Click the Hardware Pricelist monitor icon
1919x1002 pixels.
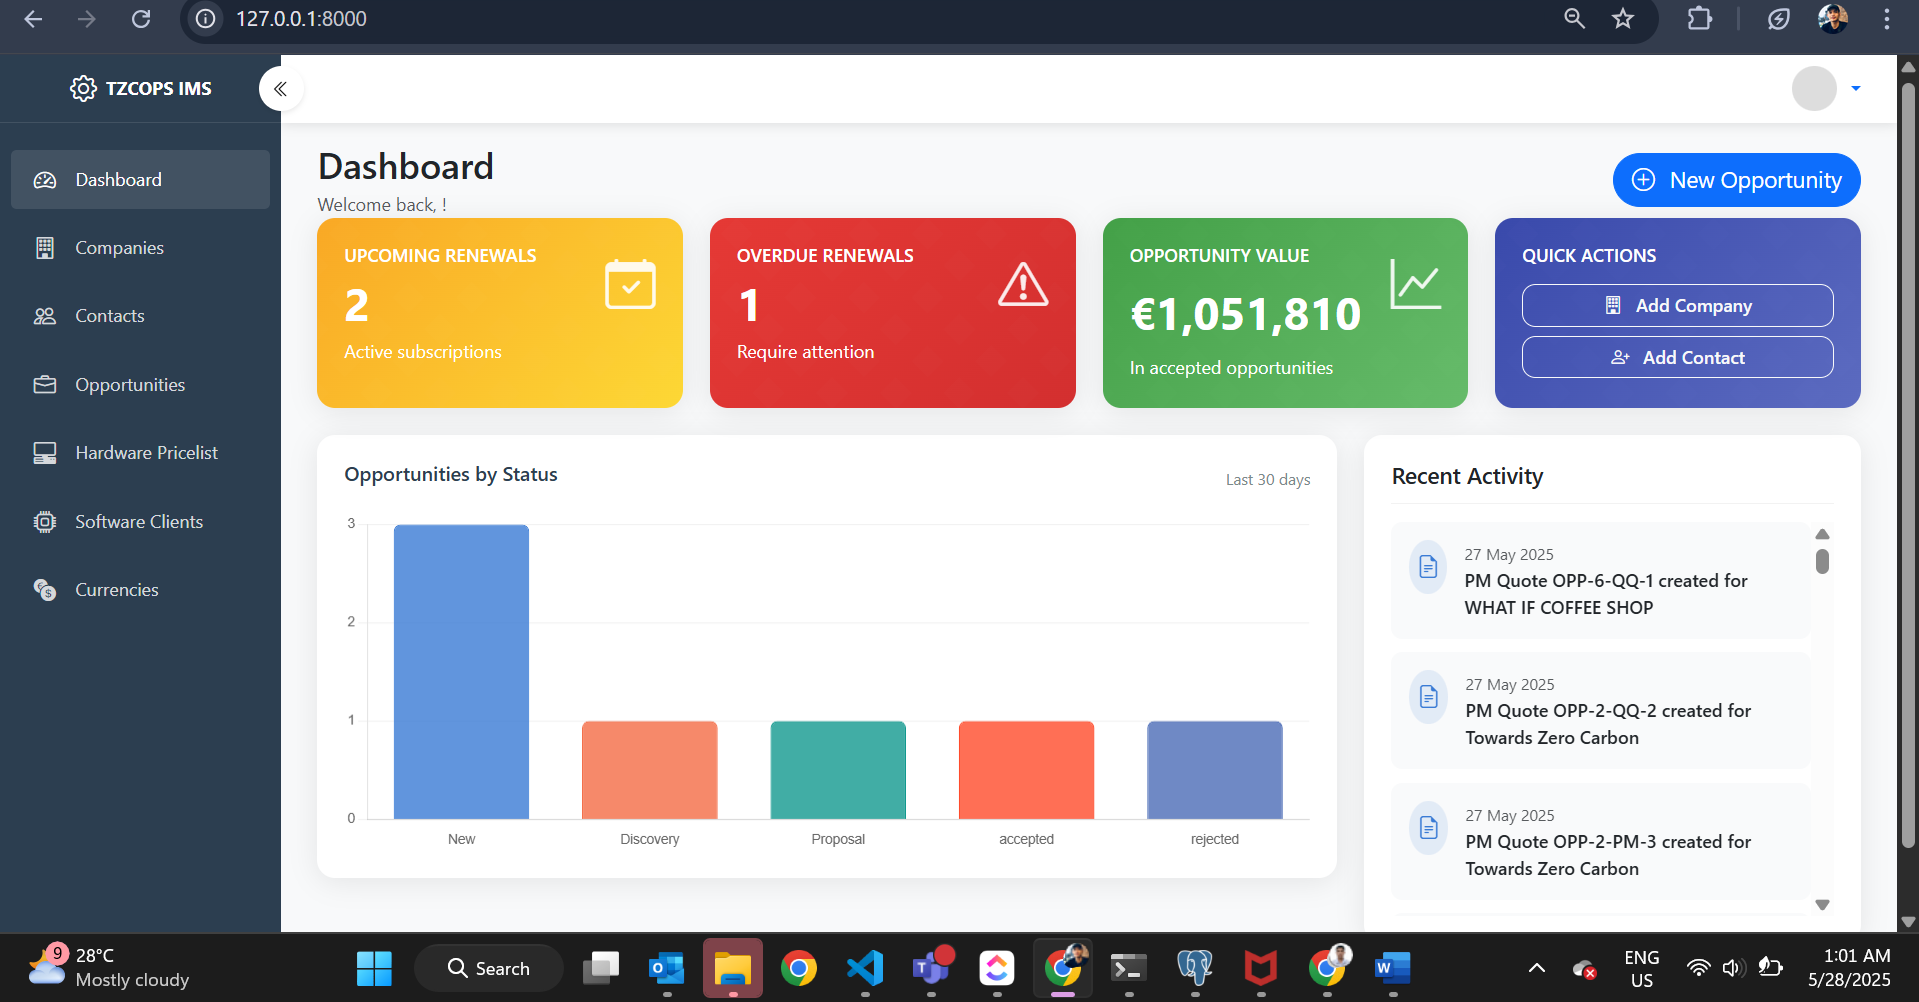45,453
